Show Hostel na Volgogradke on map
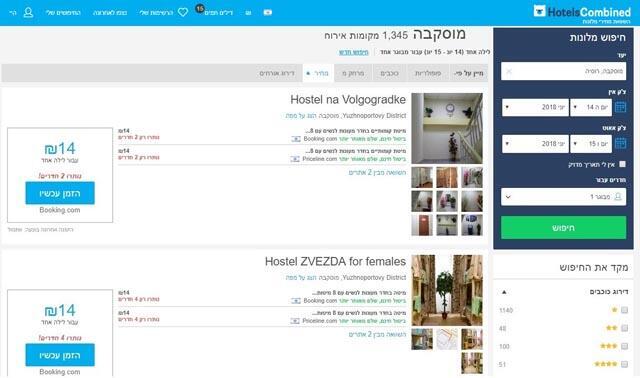The height and width of the screenshot is (378, 640). (x=301, y=116)
